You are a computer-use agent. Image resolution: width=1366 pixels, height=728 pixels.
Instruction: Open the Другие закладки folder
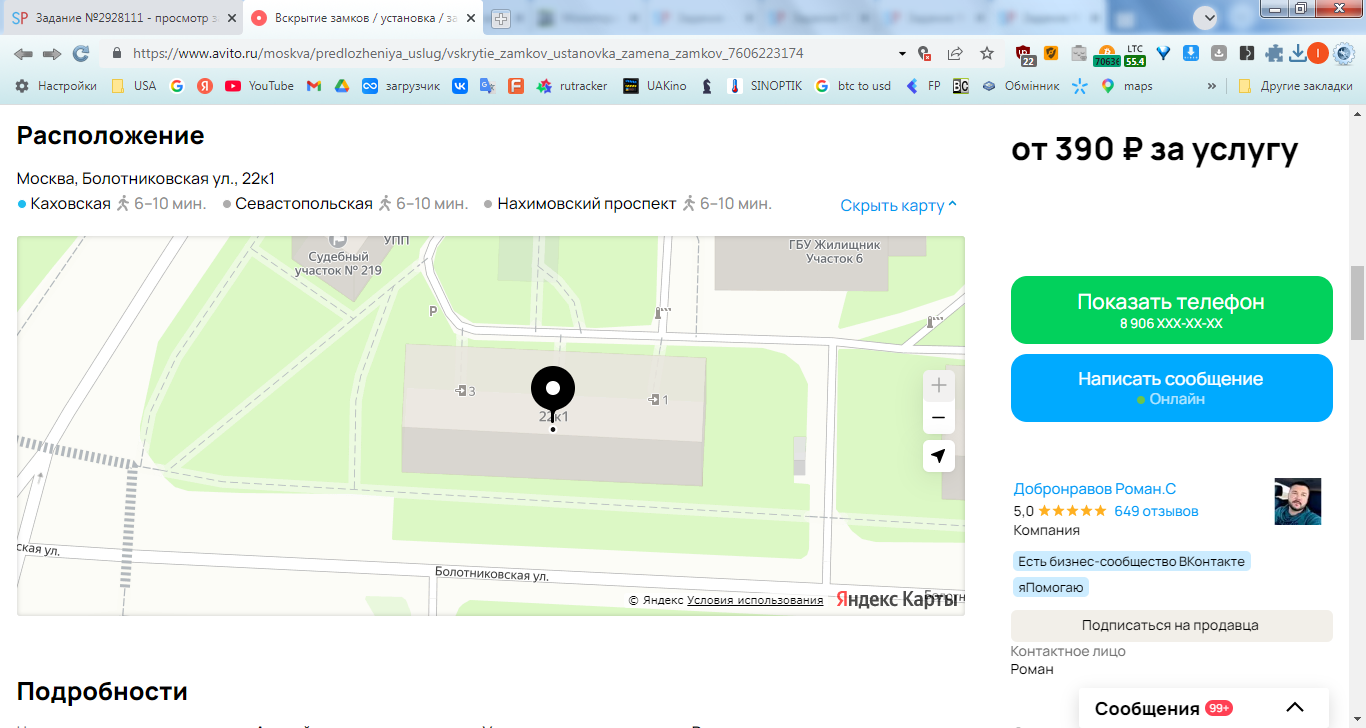pyautogui.click(x=1294, y=86)
